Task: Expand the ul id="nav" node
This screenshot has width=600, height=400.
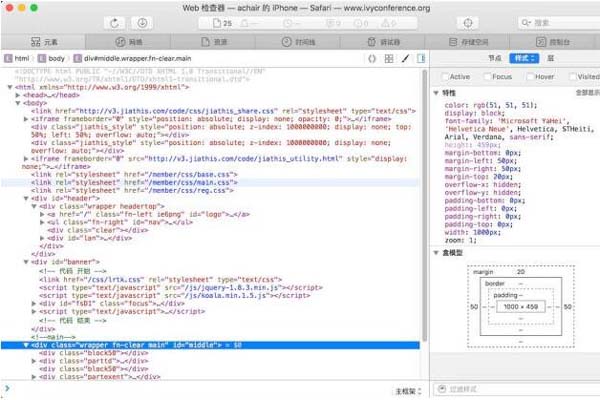Action: point(42,222)
